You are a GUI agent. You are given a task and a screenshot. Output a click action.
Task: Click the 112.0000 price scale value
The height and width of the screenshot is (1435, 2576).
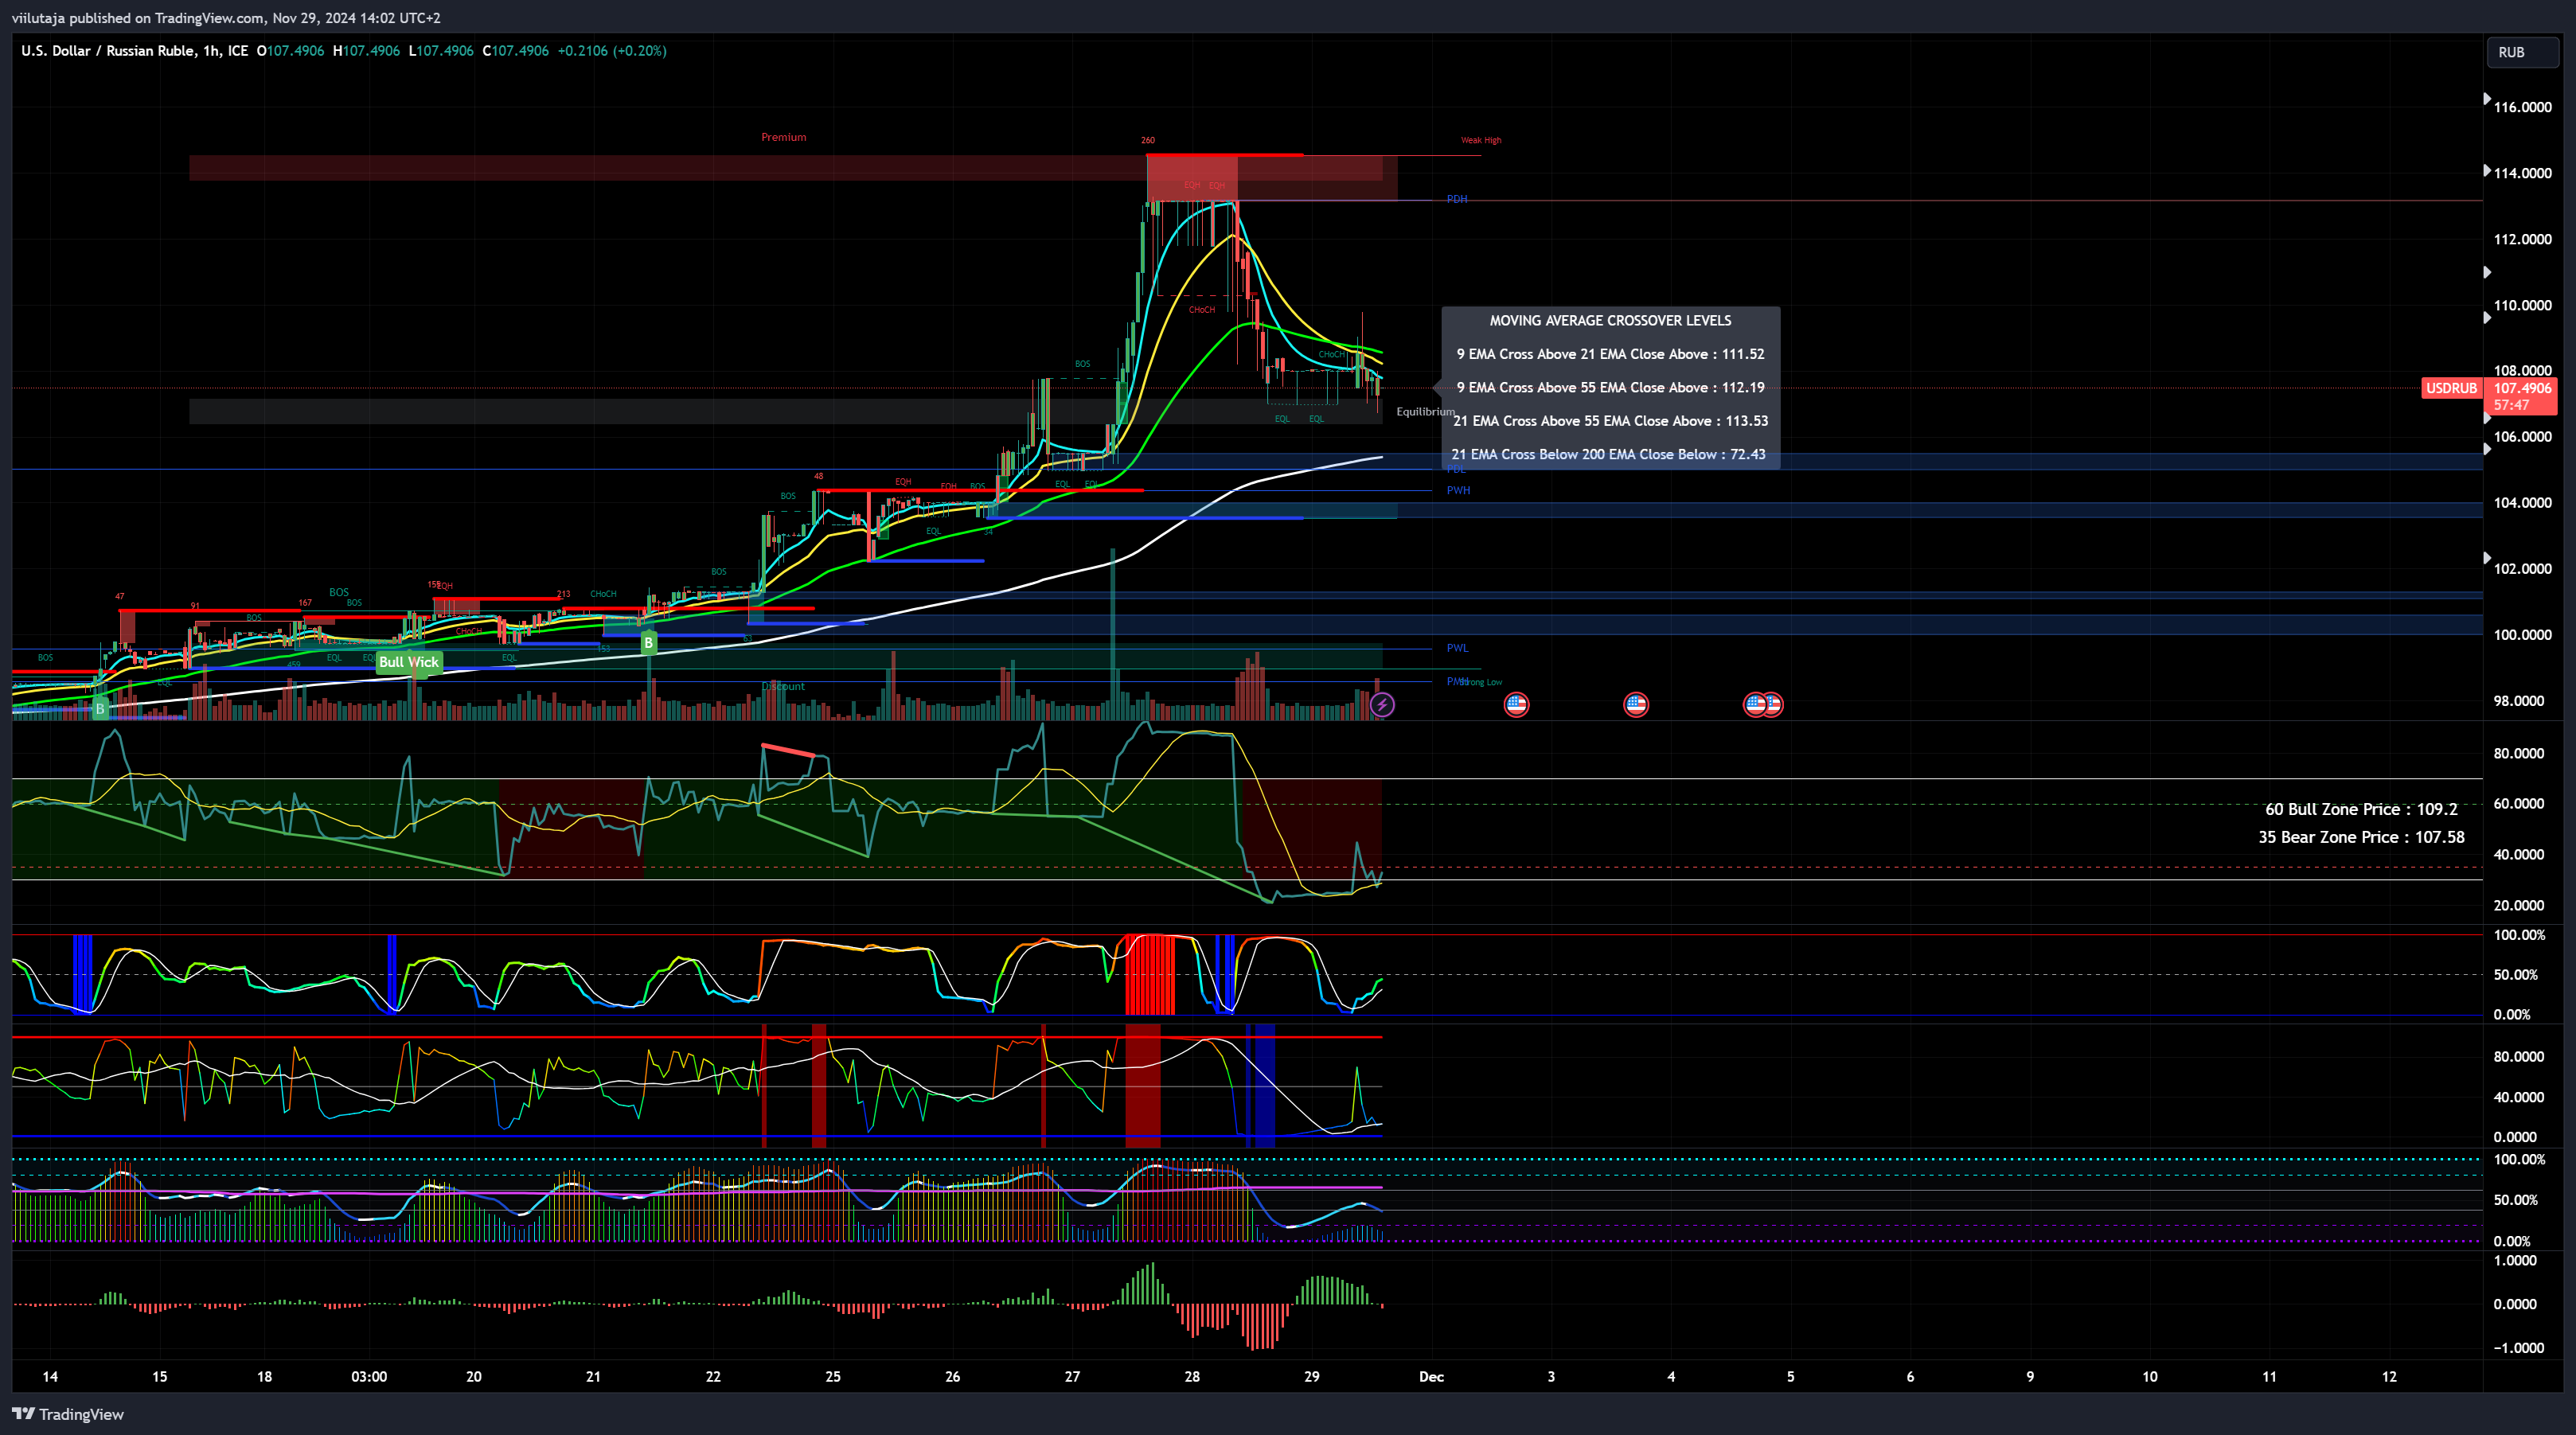tap(2522, 239)
